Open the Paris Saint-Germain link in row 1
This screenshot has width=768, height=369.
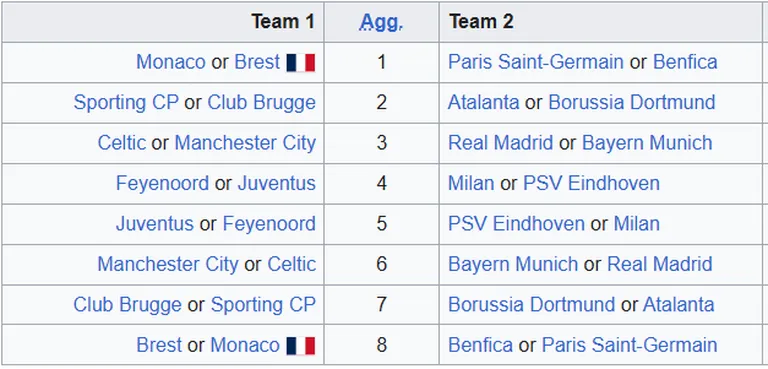536,62
